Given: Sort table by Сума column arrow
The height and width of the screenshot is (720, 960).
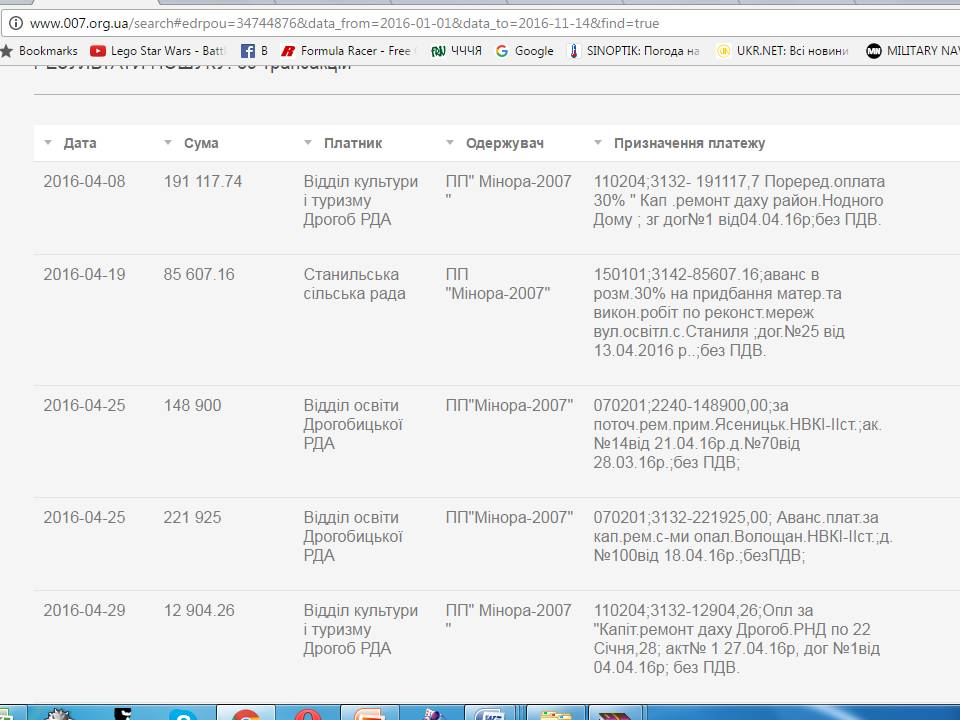Looking at the screenshot, I should pos(168,143).
